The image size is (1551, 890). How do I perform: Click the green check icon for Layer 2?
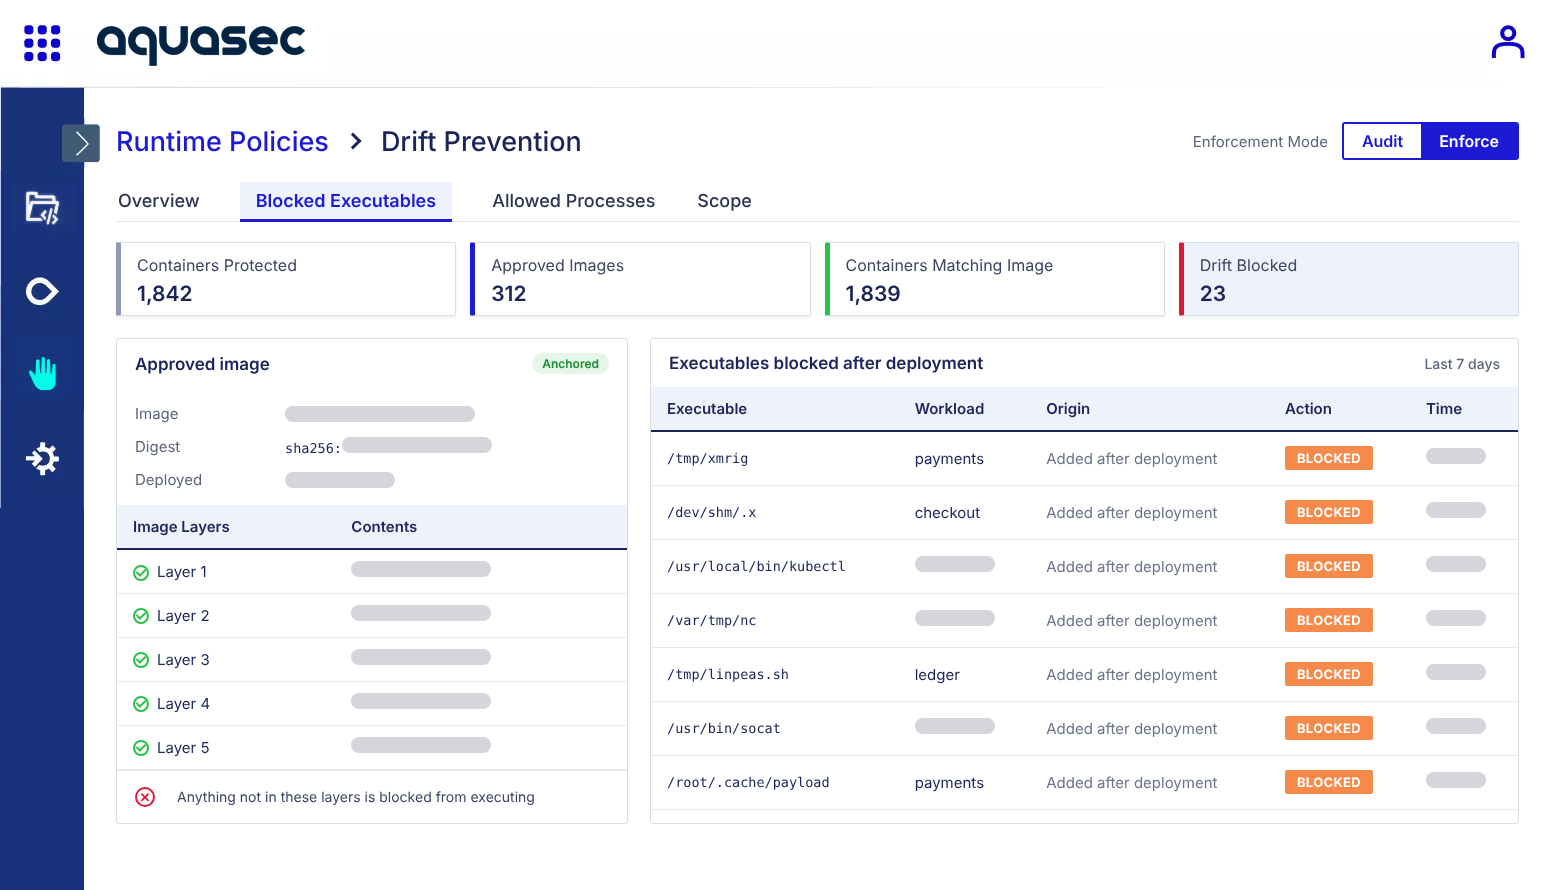(141, 617)
